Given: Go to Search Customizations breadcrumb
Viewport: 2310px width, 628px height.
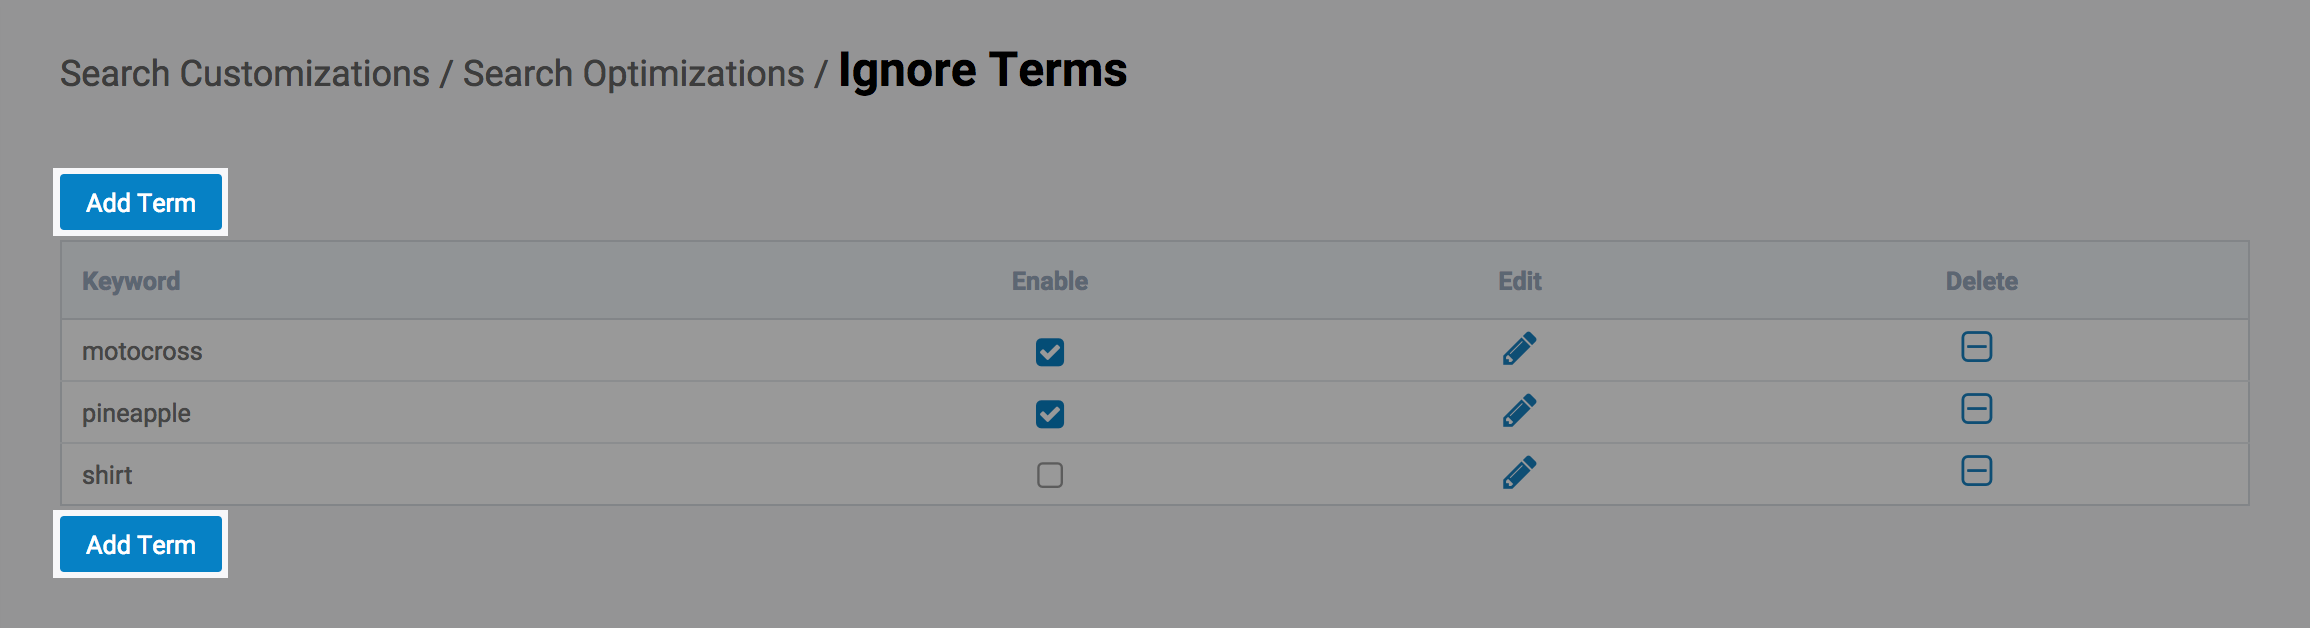Looking at the screenshot, I should 245,74.
